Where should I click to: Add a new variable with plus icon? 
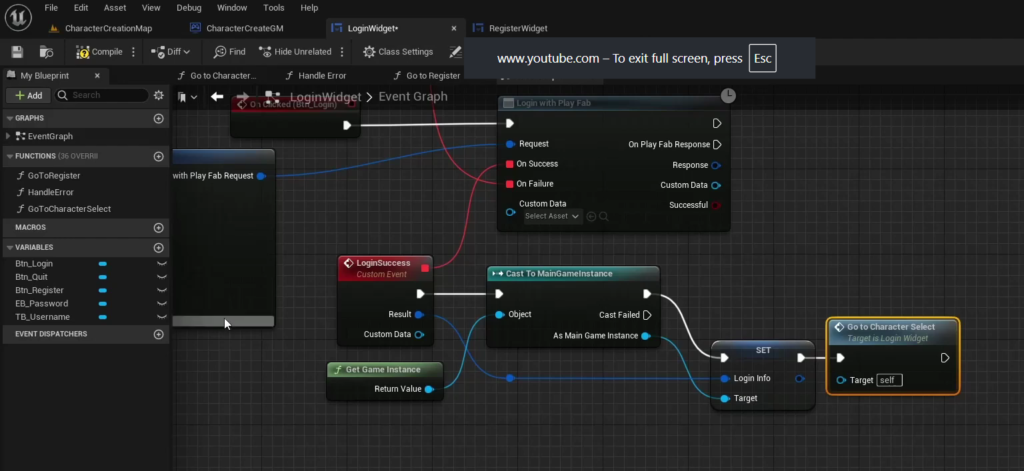[x=158, y=248]
